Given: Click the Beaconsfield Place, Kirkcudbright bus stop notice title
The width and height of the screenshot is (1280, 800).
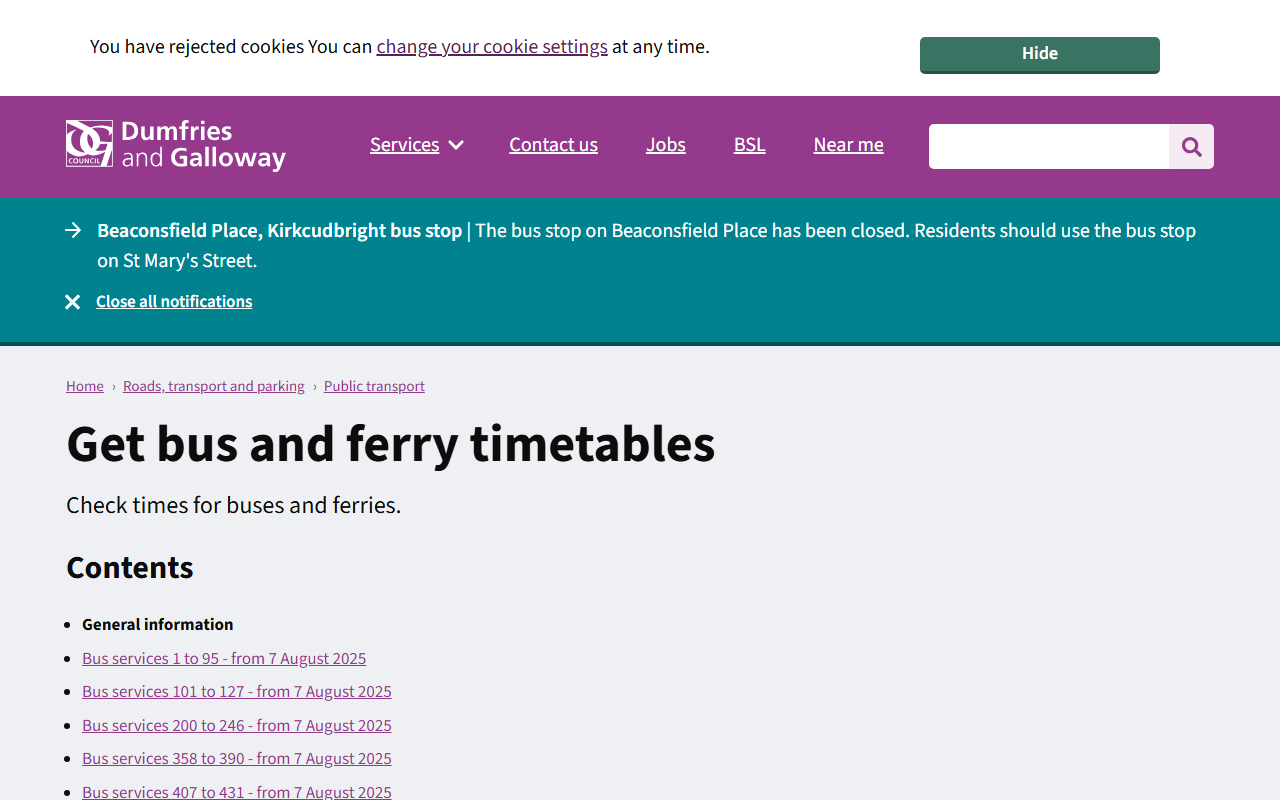Looking at the screenshot, I should [x=280, y=231].
